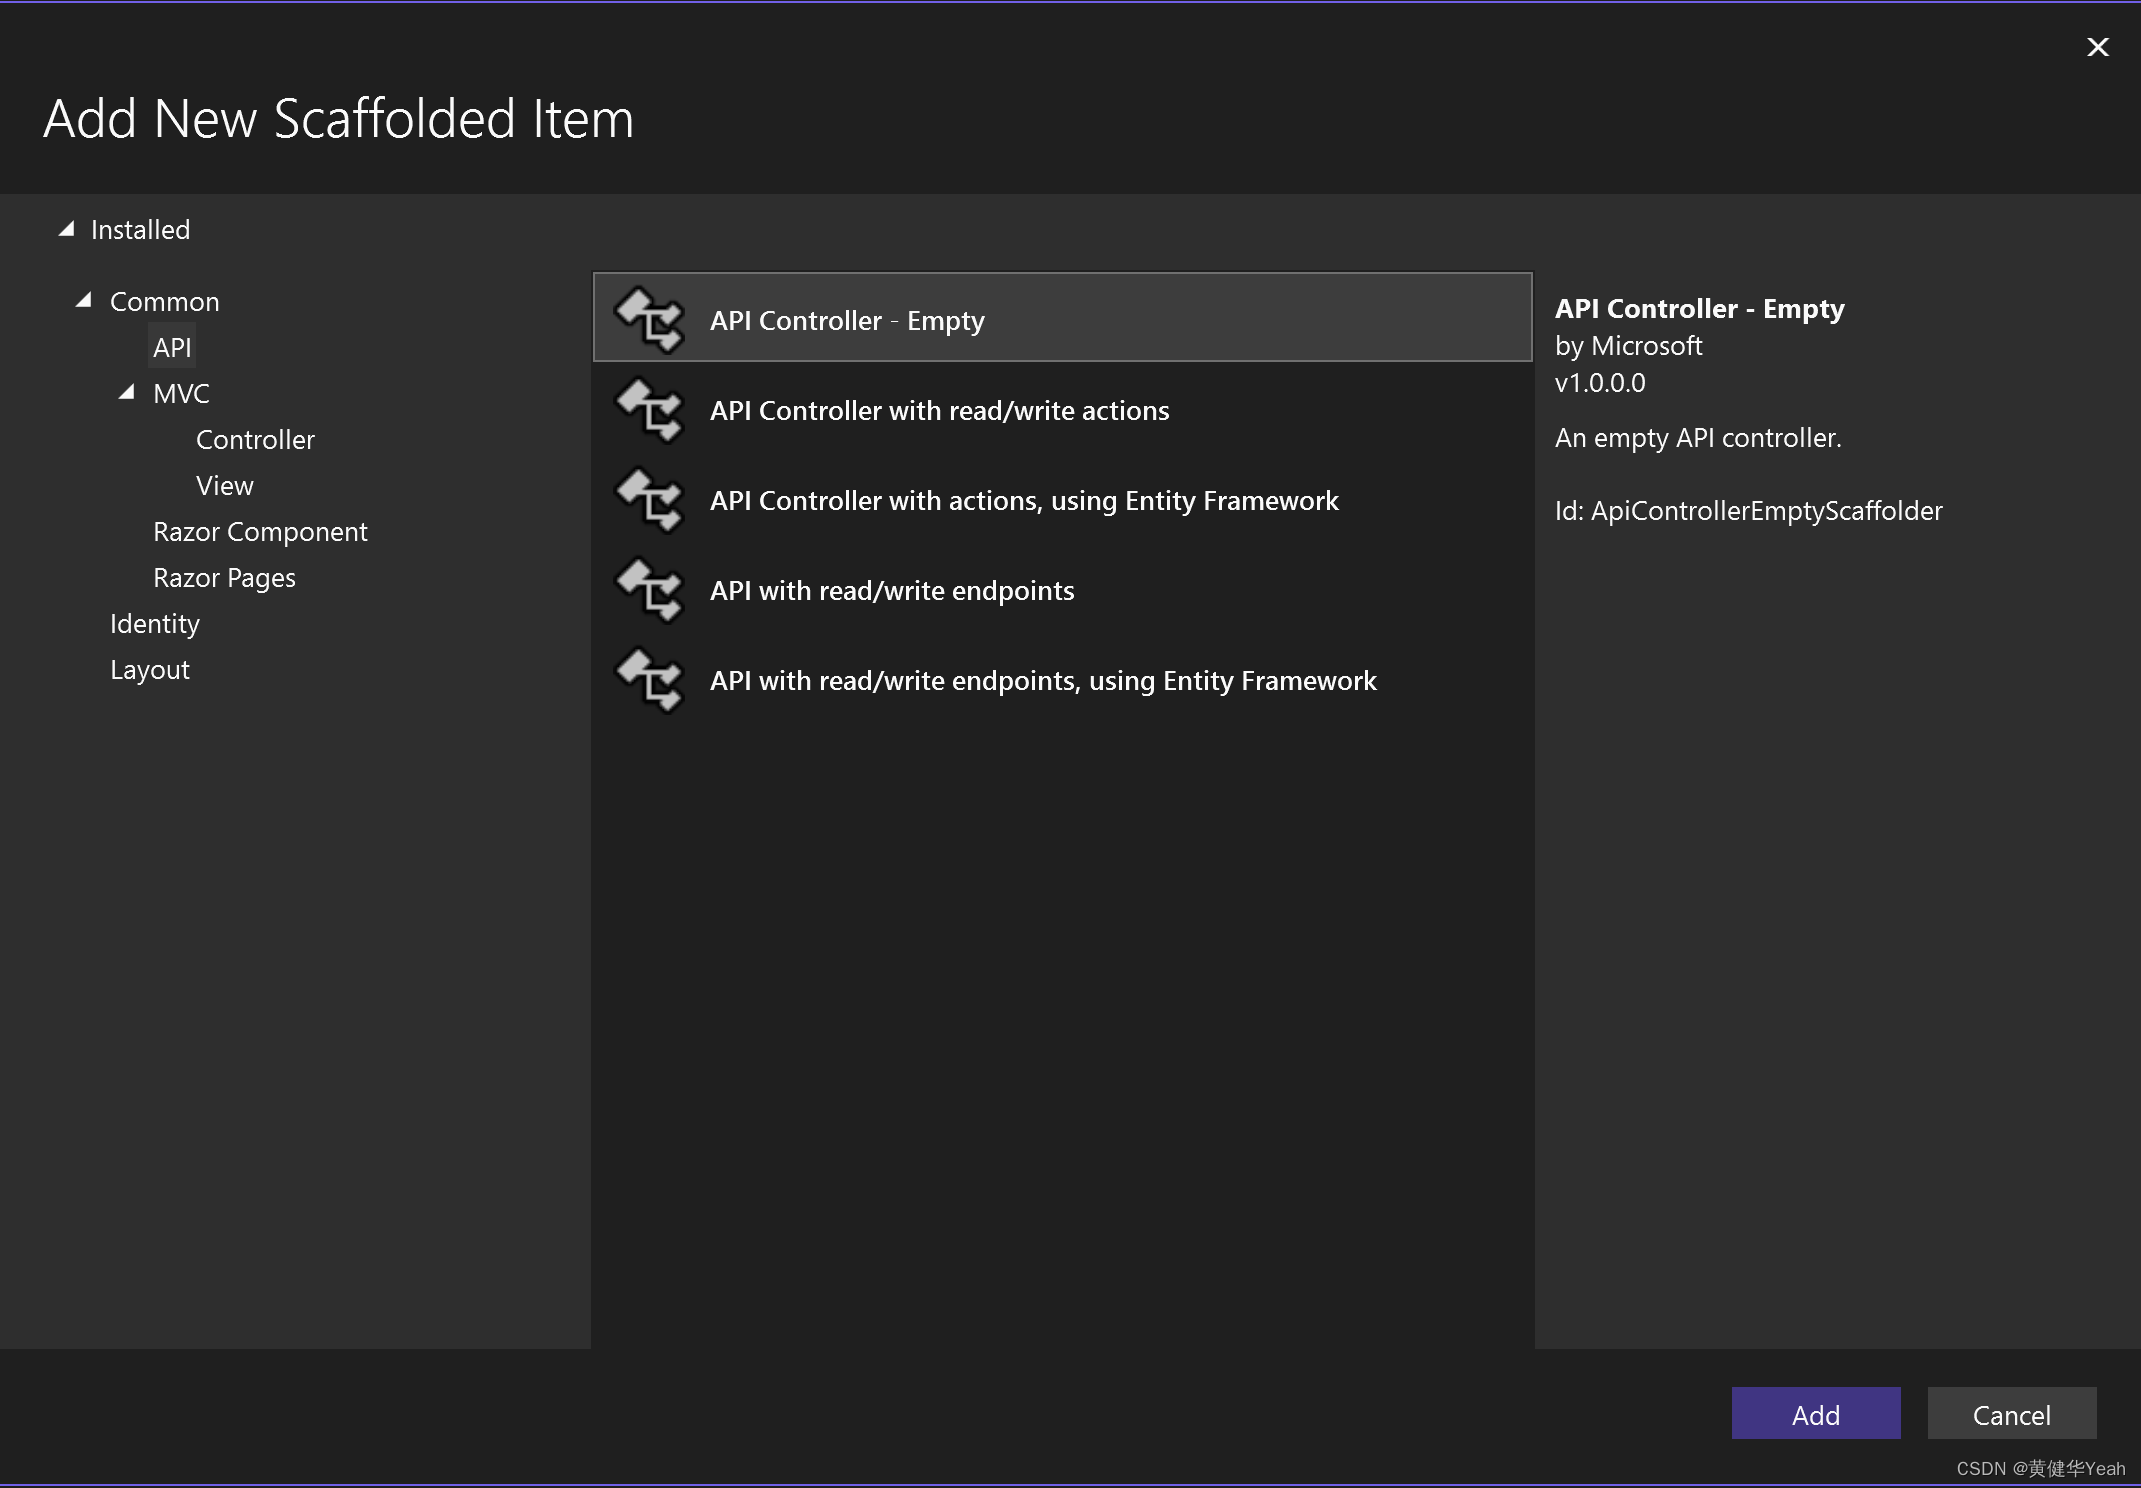Click icon for API Controller with read/write actions
Image resolution: width=2141 pixels, height=1488 pixels.
coord(650,410)
